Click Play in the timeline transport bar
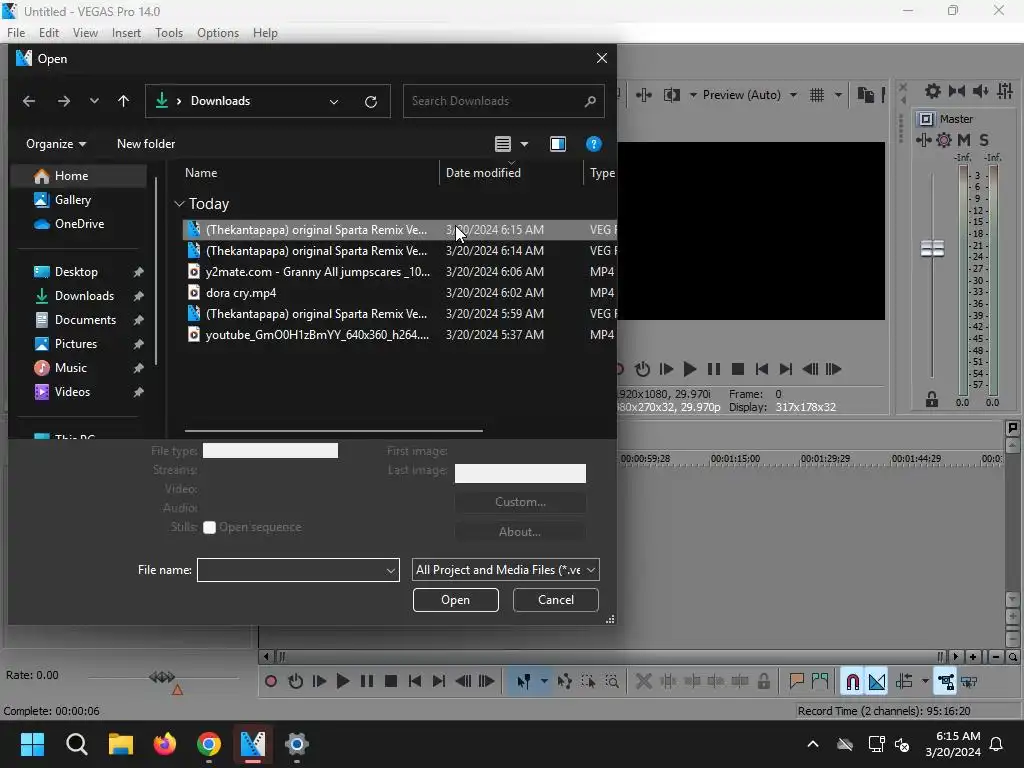 [343, 681]
